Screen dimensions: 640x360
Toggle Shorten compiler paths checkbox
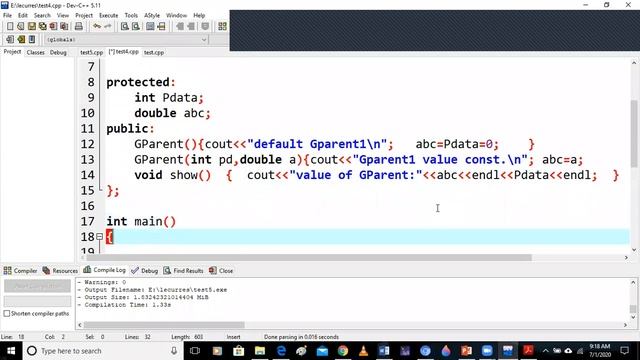(7, 313)
